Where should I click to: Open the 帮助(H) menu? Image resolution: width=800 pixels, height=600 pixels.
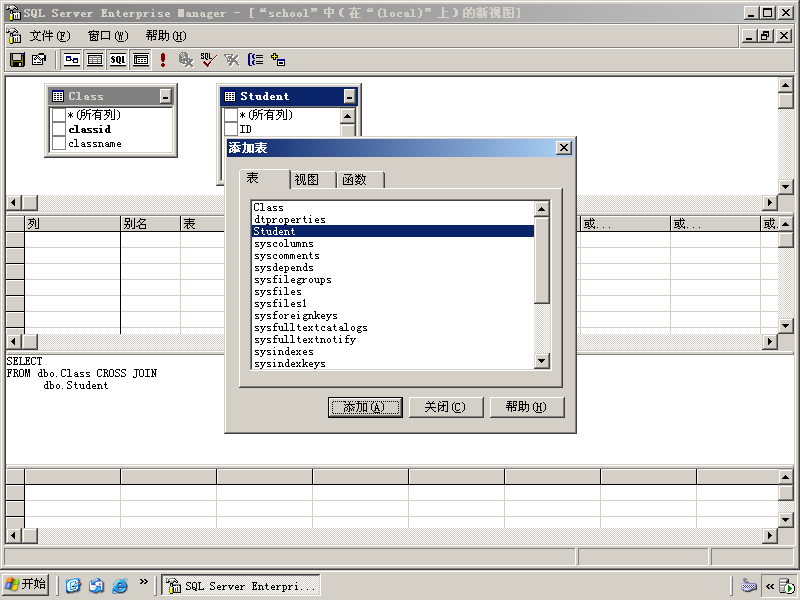coord(166,36)
